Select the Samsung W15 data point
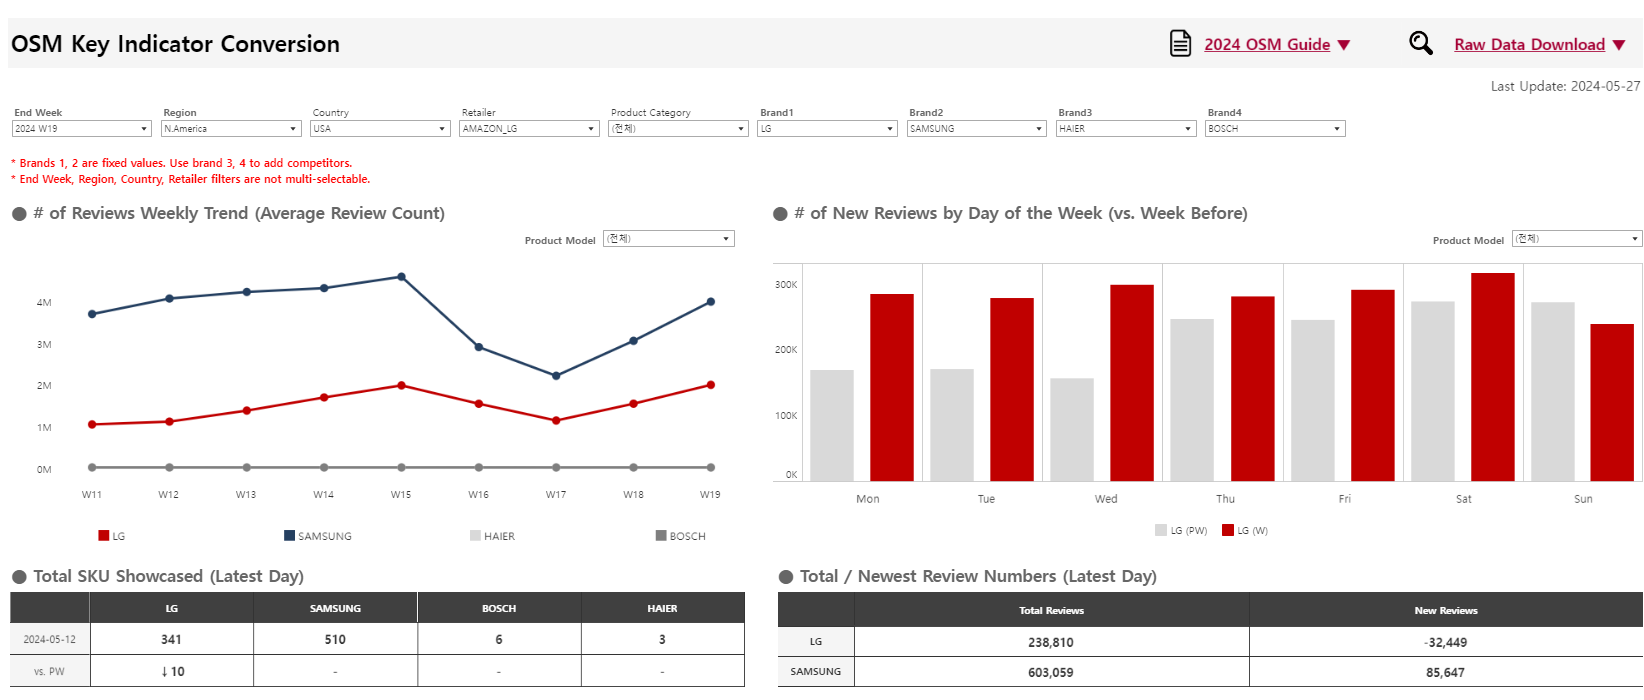Viewport: 1644px width, 700px height. point(401,277)
